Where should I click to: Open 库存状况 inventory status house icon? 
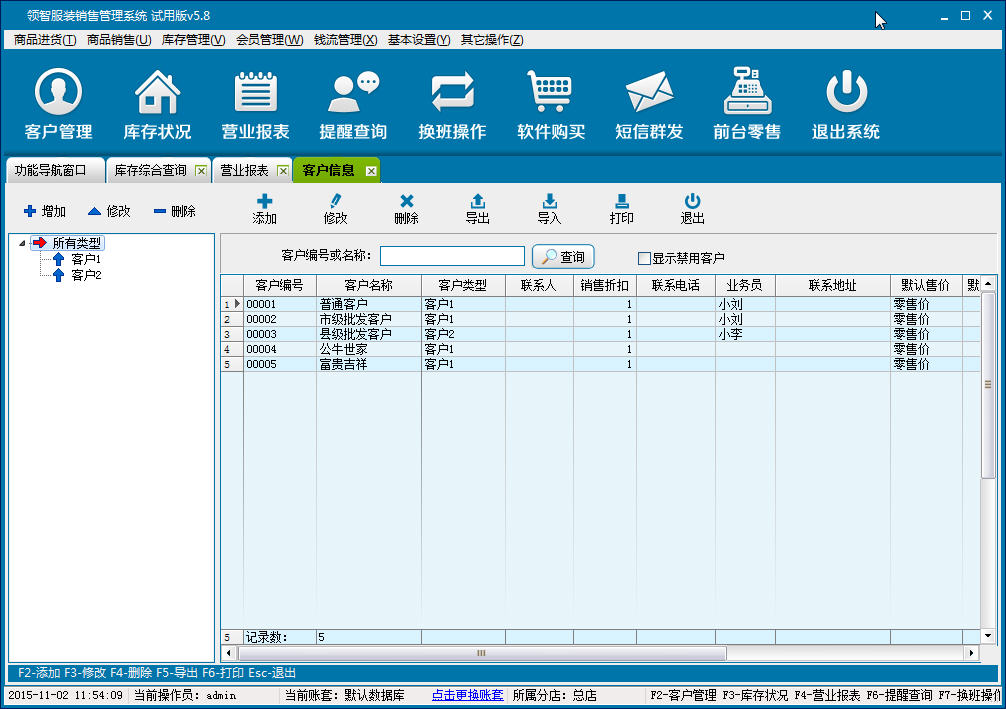pos(157,105)
